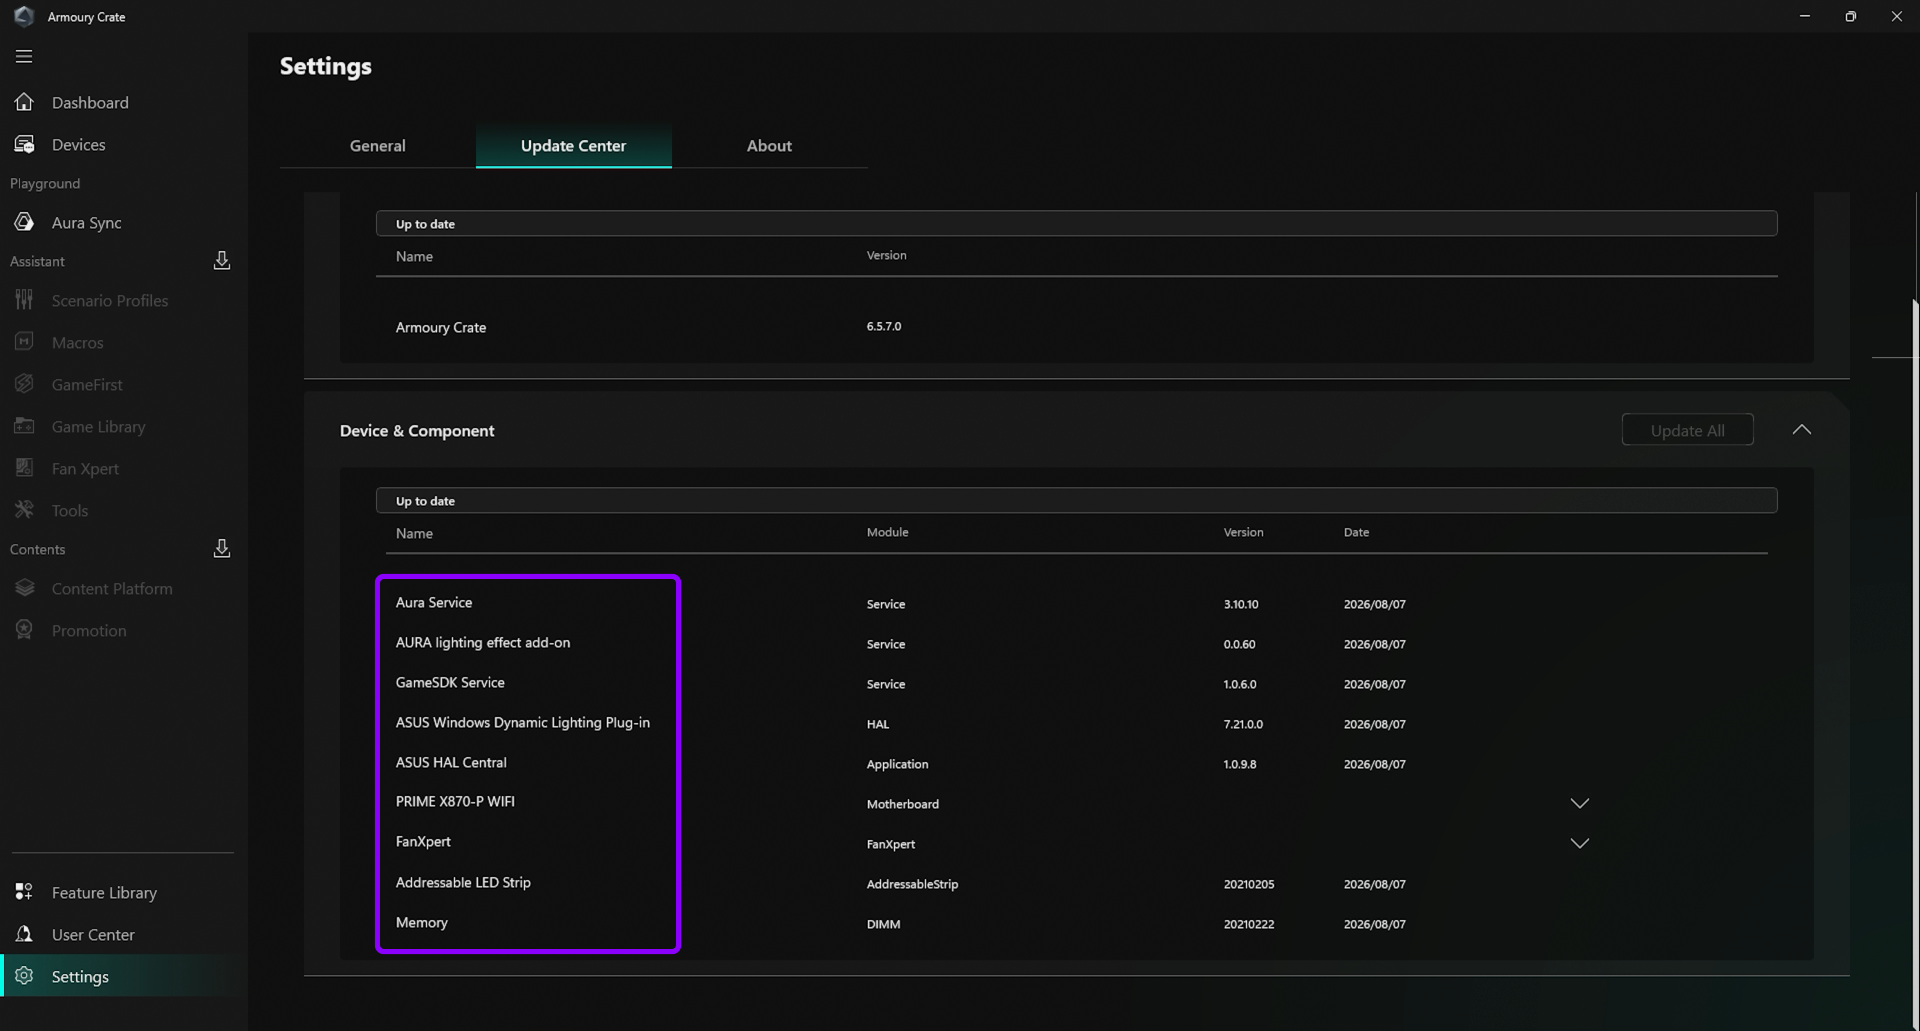
Task: Click the Contents download icon
Action: tap(222, 549)
